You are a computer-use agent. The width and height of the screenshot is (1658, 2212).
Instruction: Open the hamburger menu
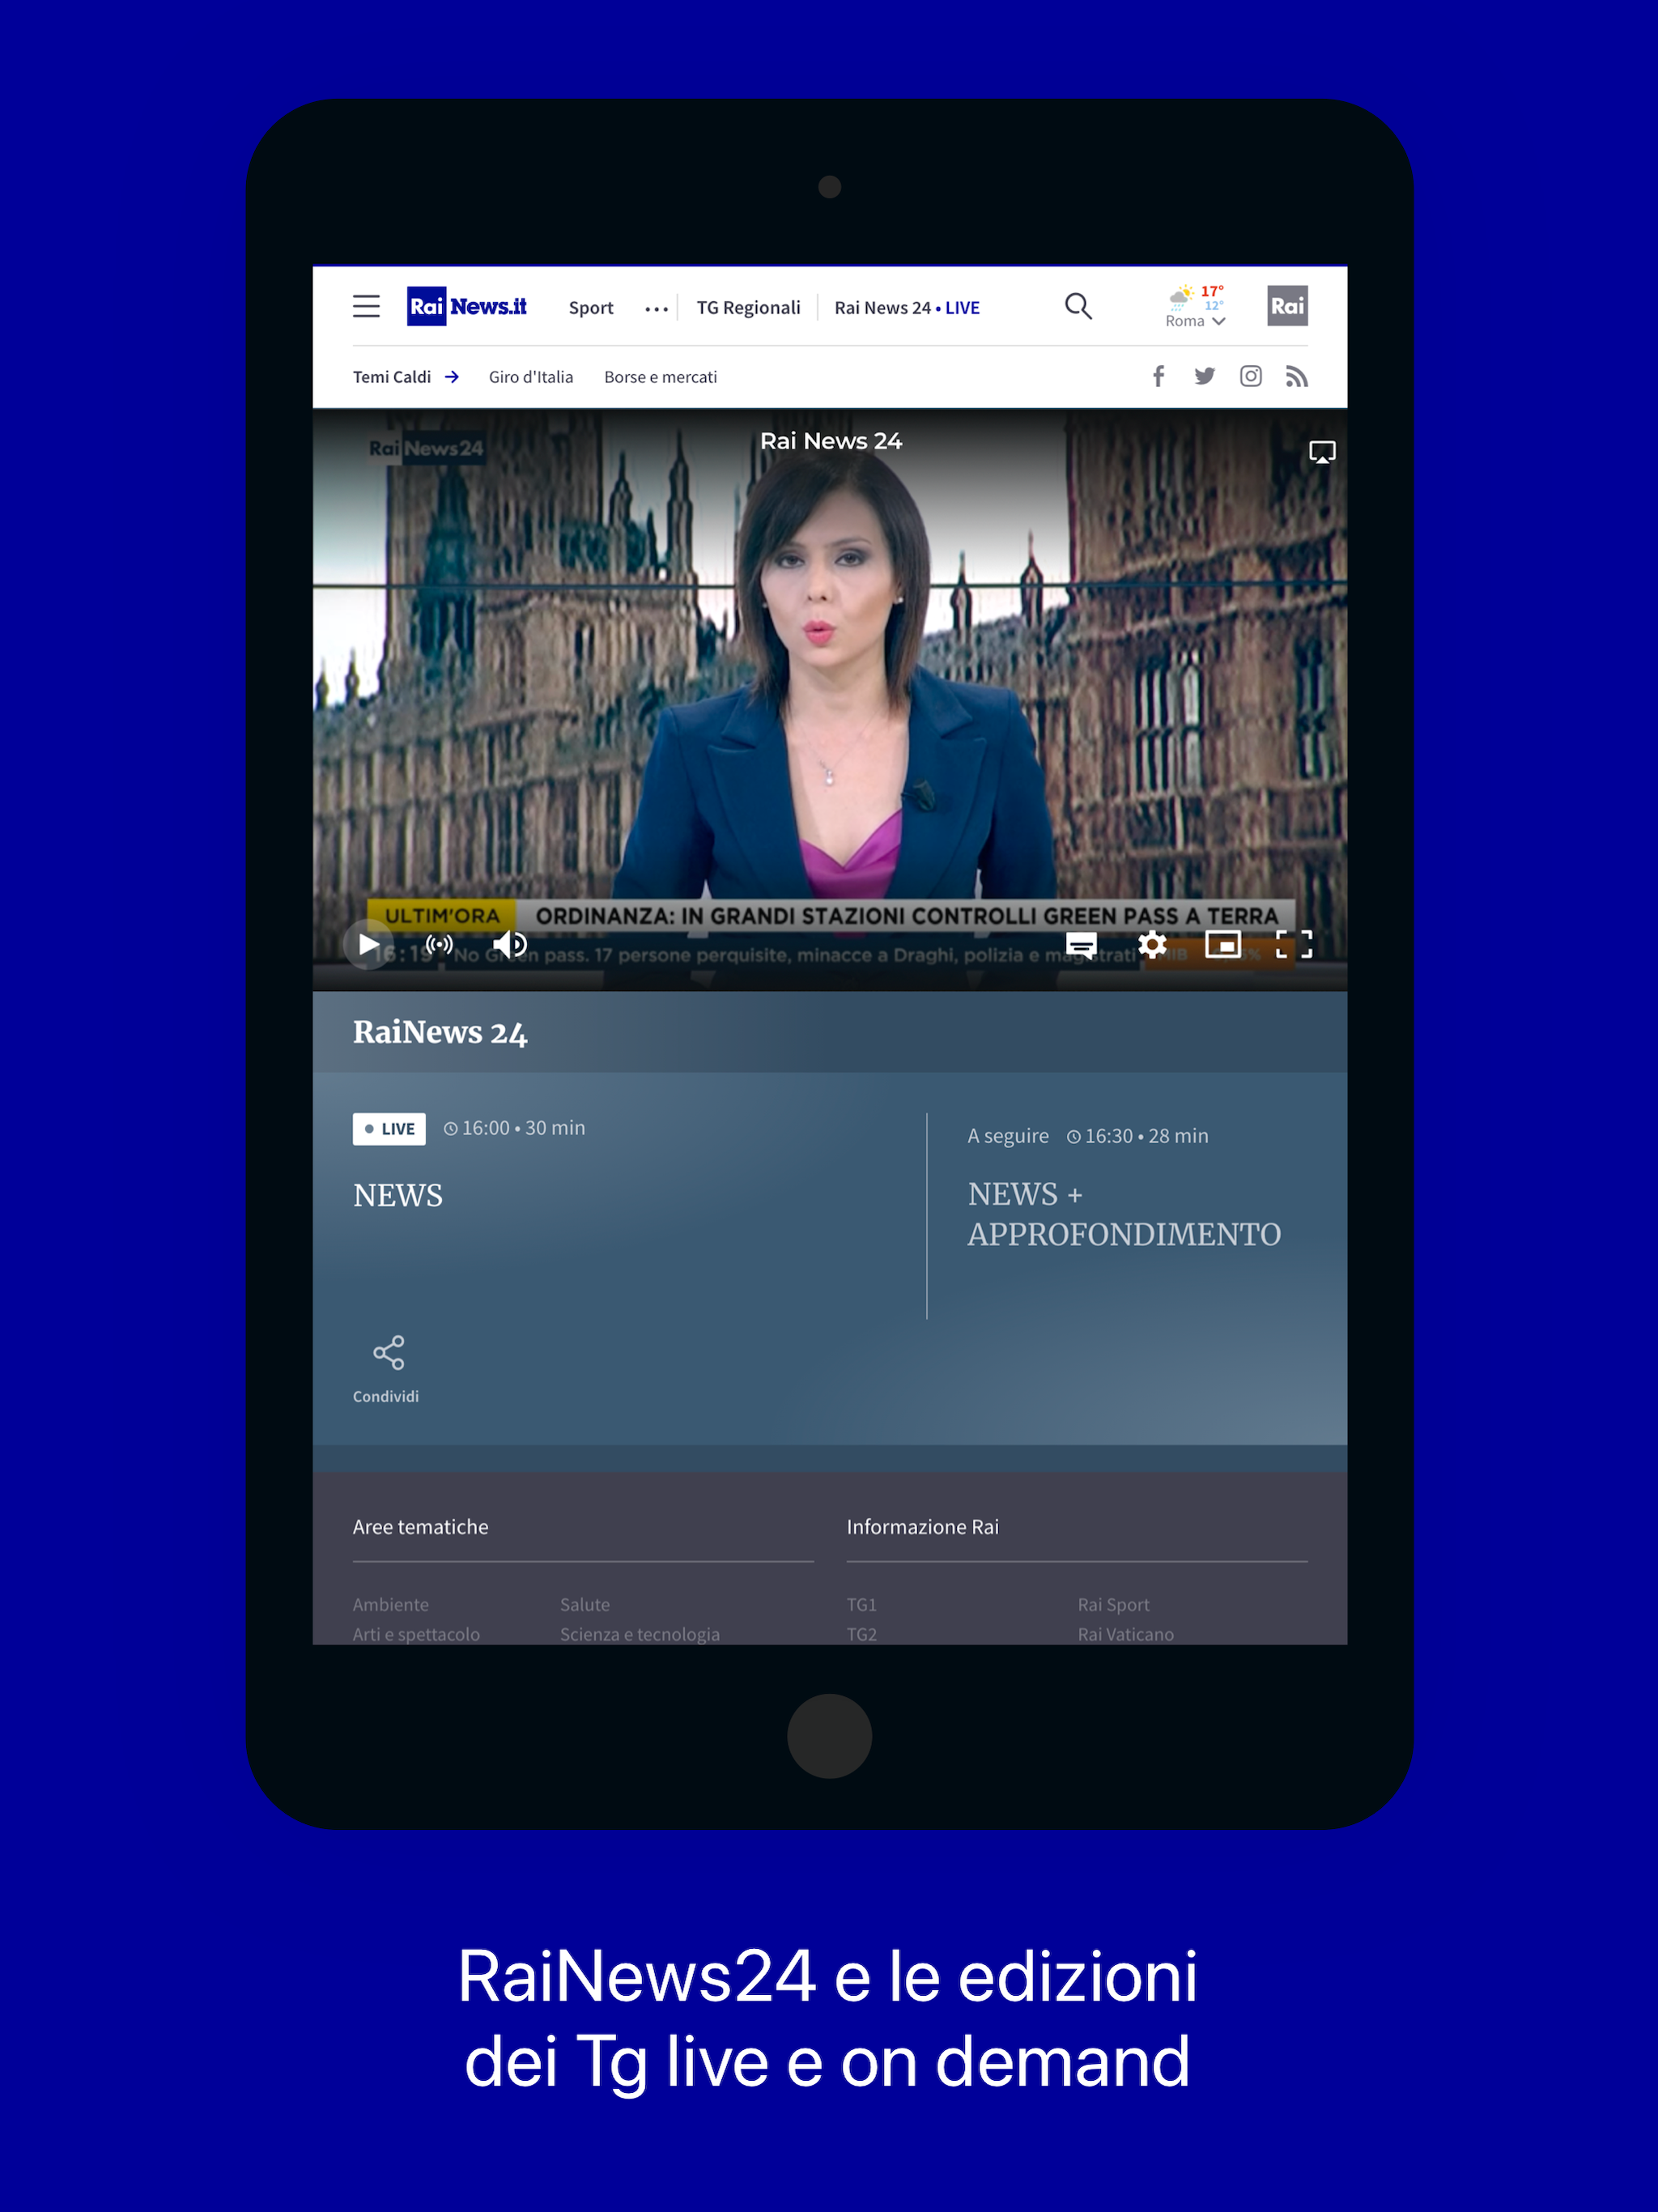coord(366,306)
